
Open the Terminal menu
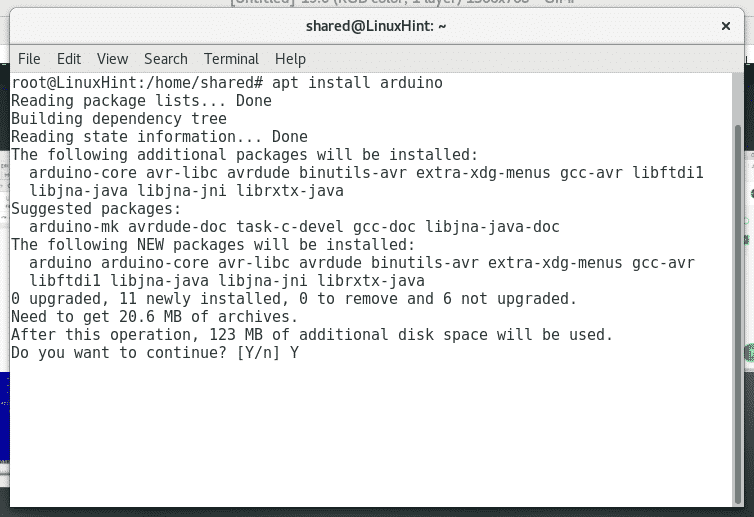coord(231,59)
